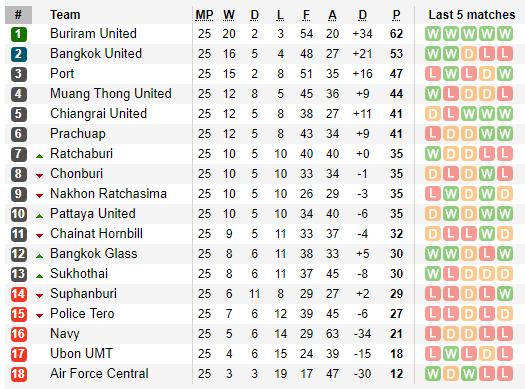Open the Buriram United team link
The image size is (525, 389).
(x=93, y=33)
